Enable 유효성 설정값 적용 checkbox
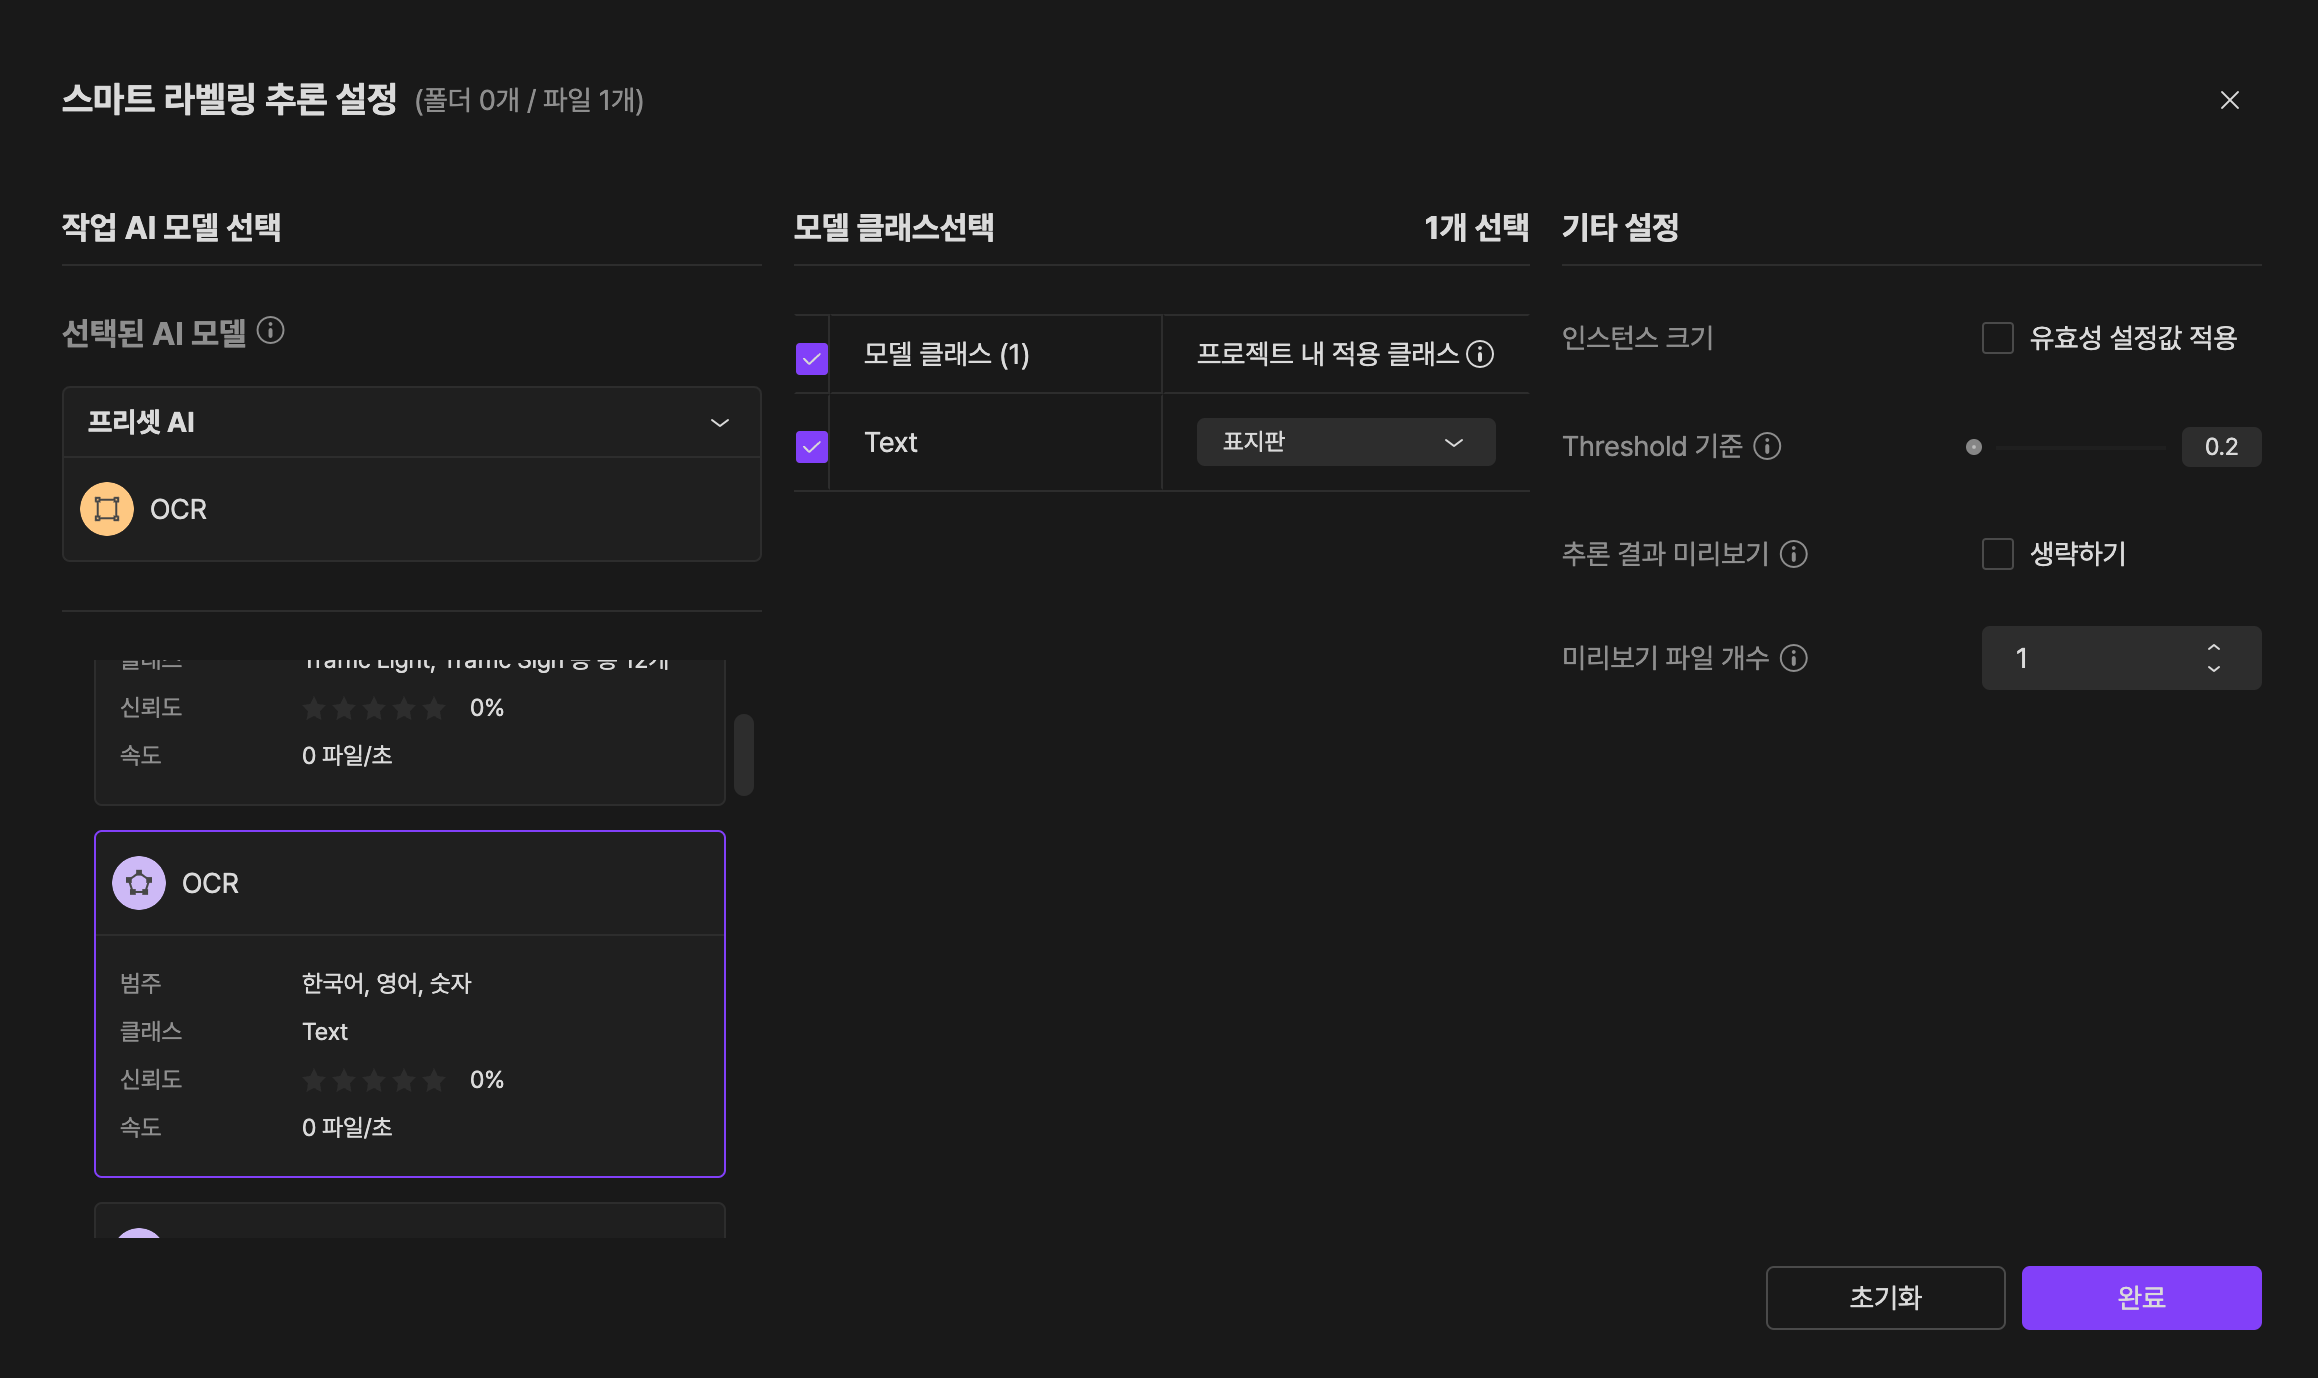 pyautogui.click(x=1998, y=338)
